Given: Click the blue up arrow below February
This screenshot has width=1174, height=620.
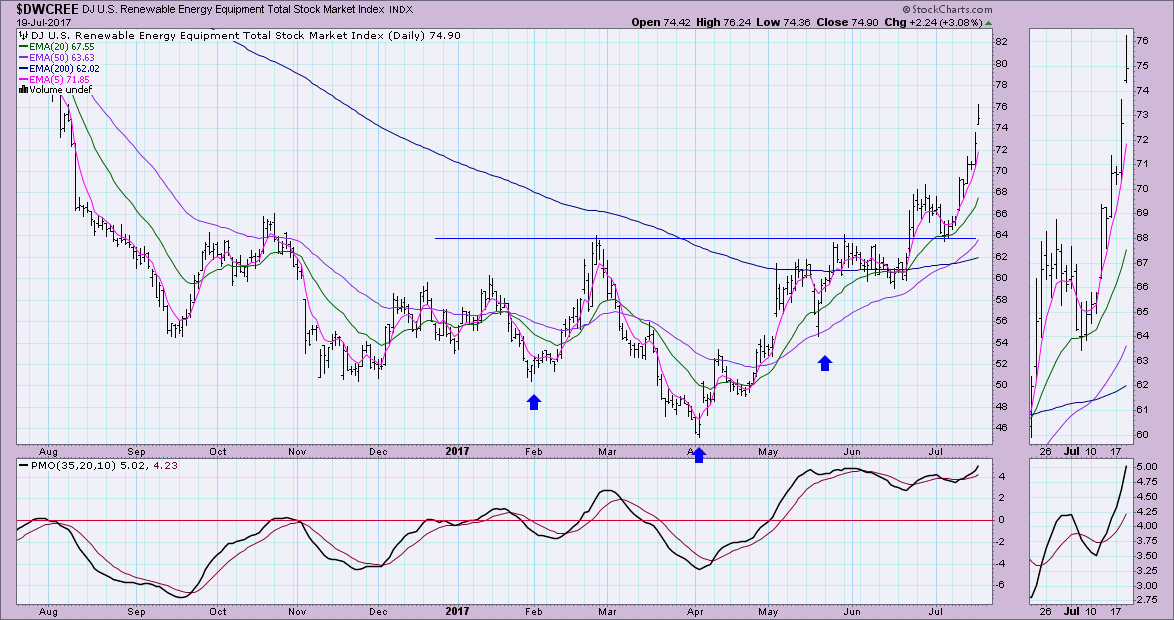Looking at the screenshot, I should (x=534, y=402).
